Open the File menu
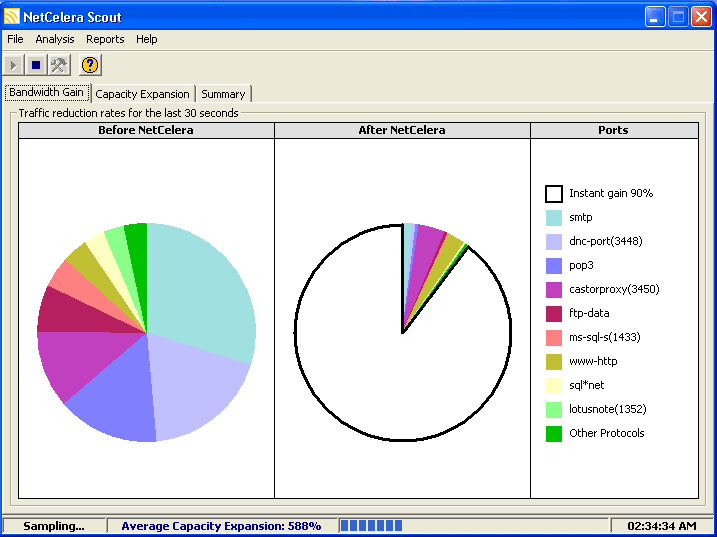Viewport: 717px width, 537px height. (x=15, y=39)
